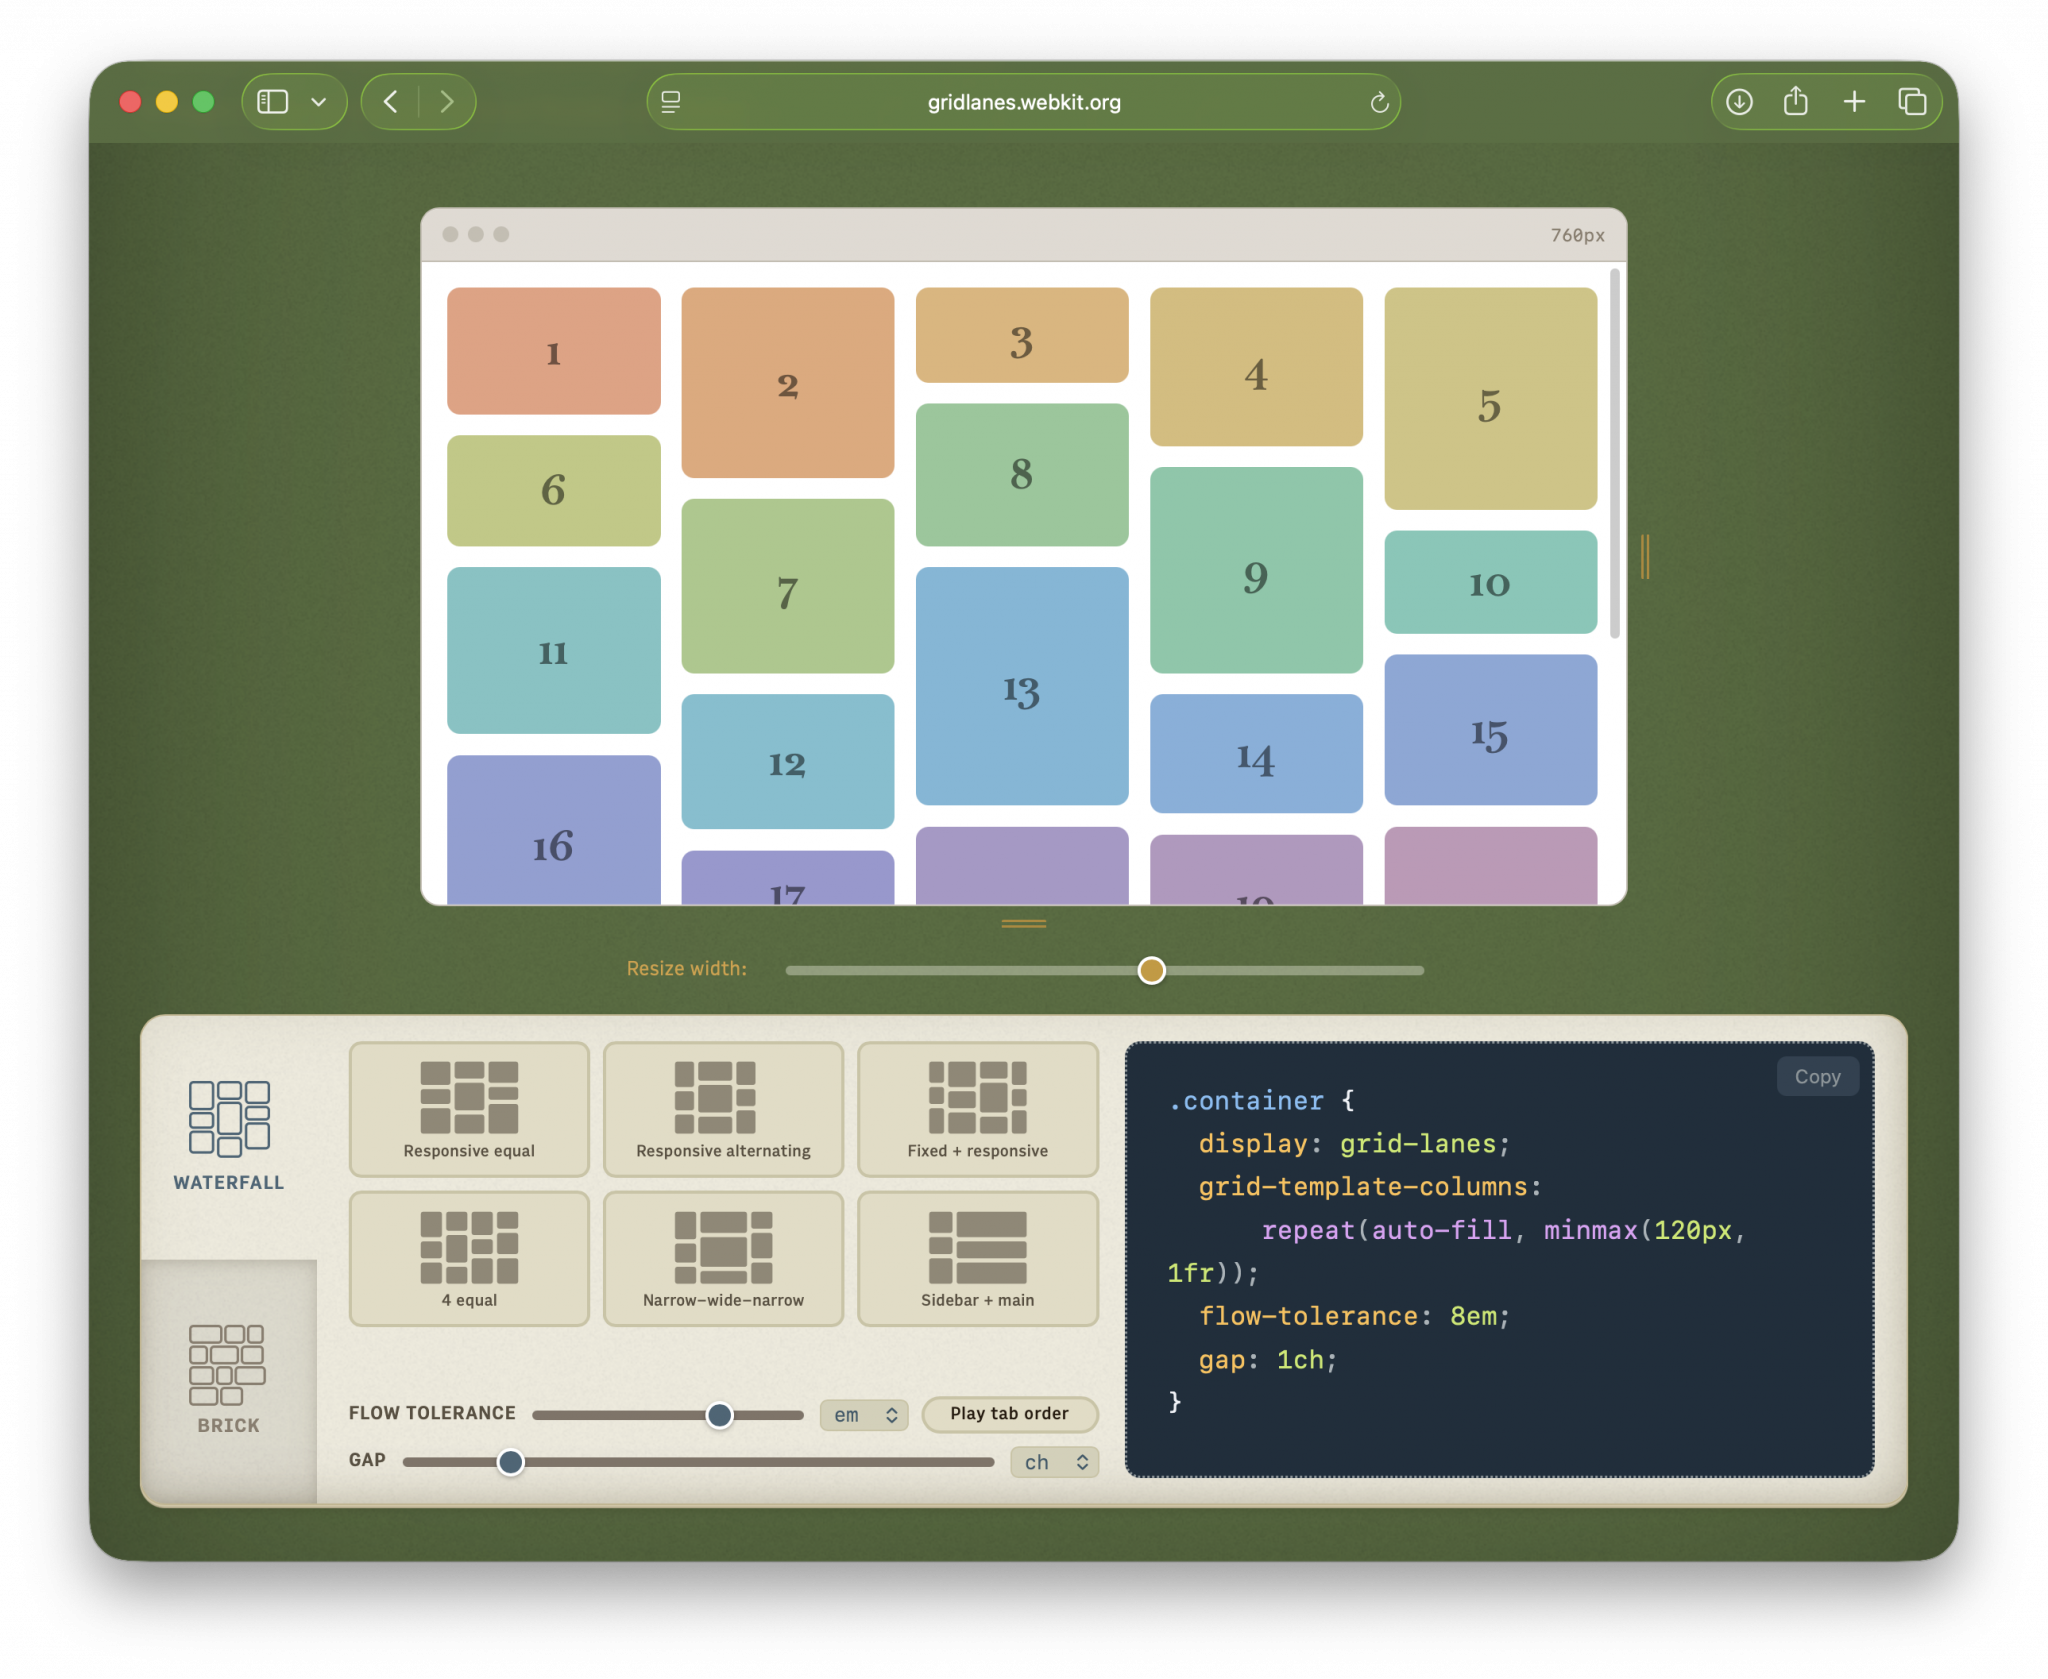Choose the Fixed + responsive layout

977,1109
